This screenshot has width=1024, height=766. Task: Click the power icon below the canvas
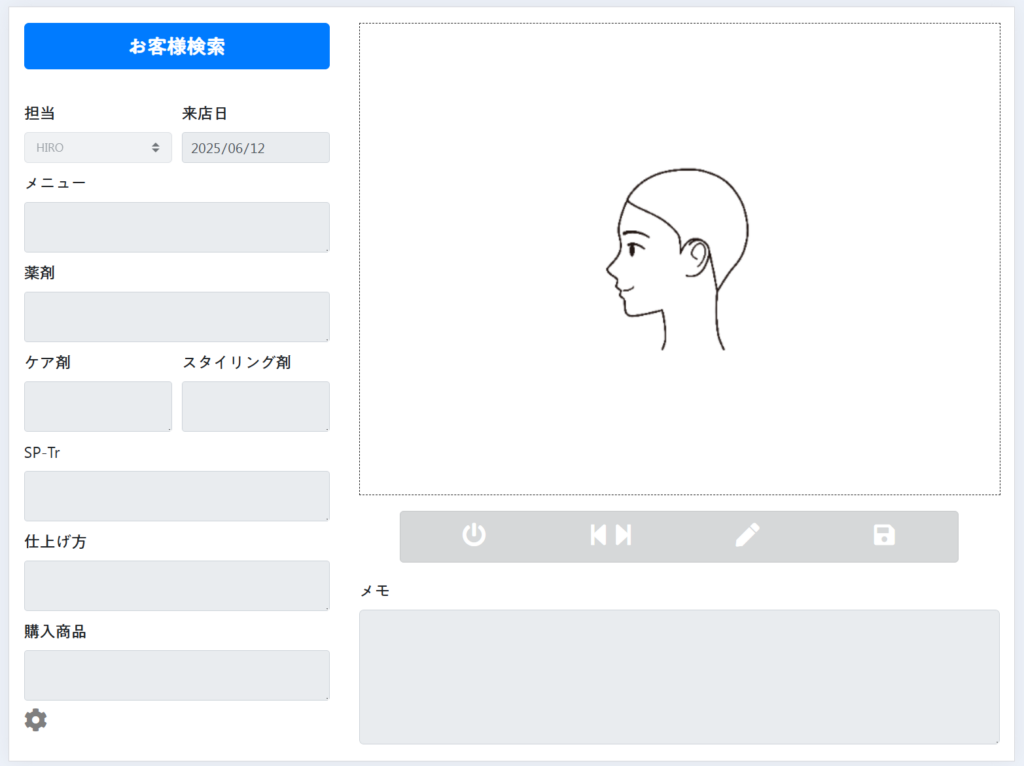click(474, 535)
